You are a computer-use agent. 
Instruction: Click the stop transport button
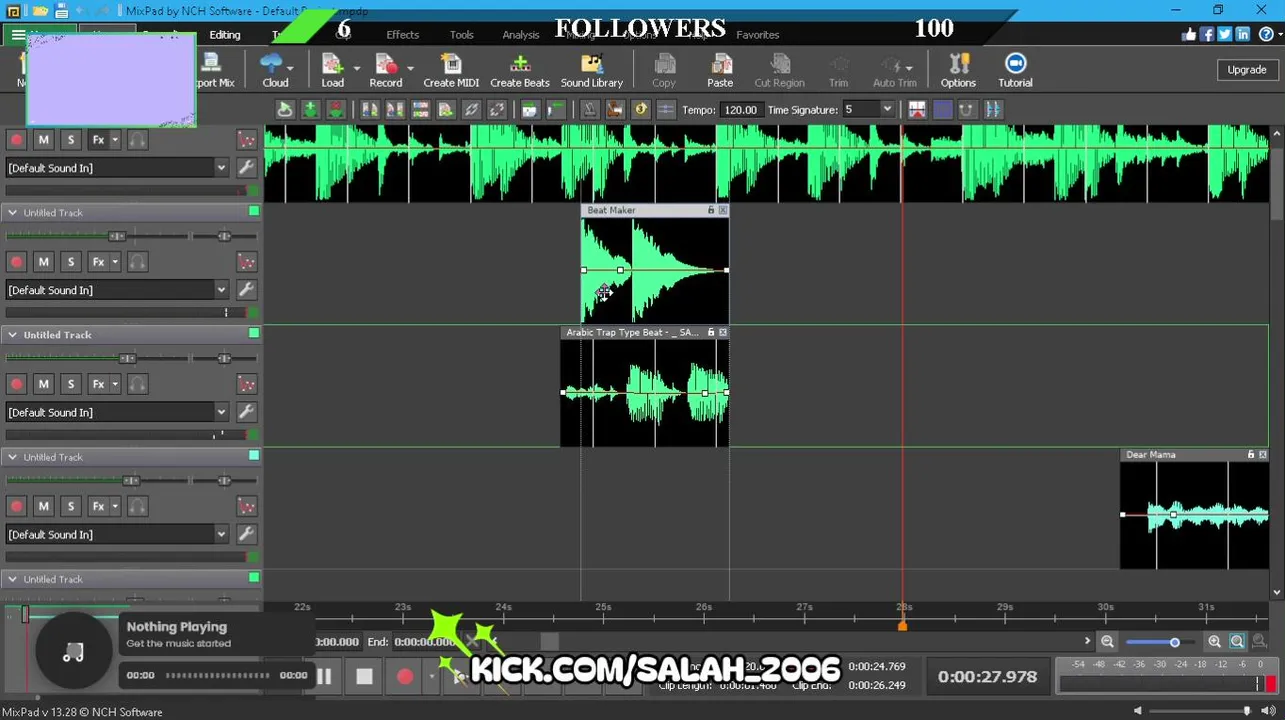(x=364, y=676)
